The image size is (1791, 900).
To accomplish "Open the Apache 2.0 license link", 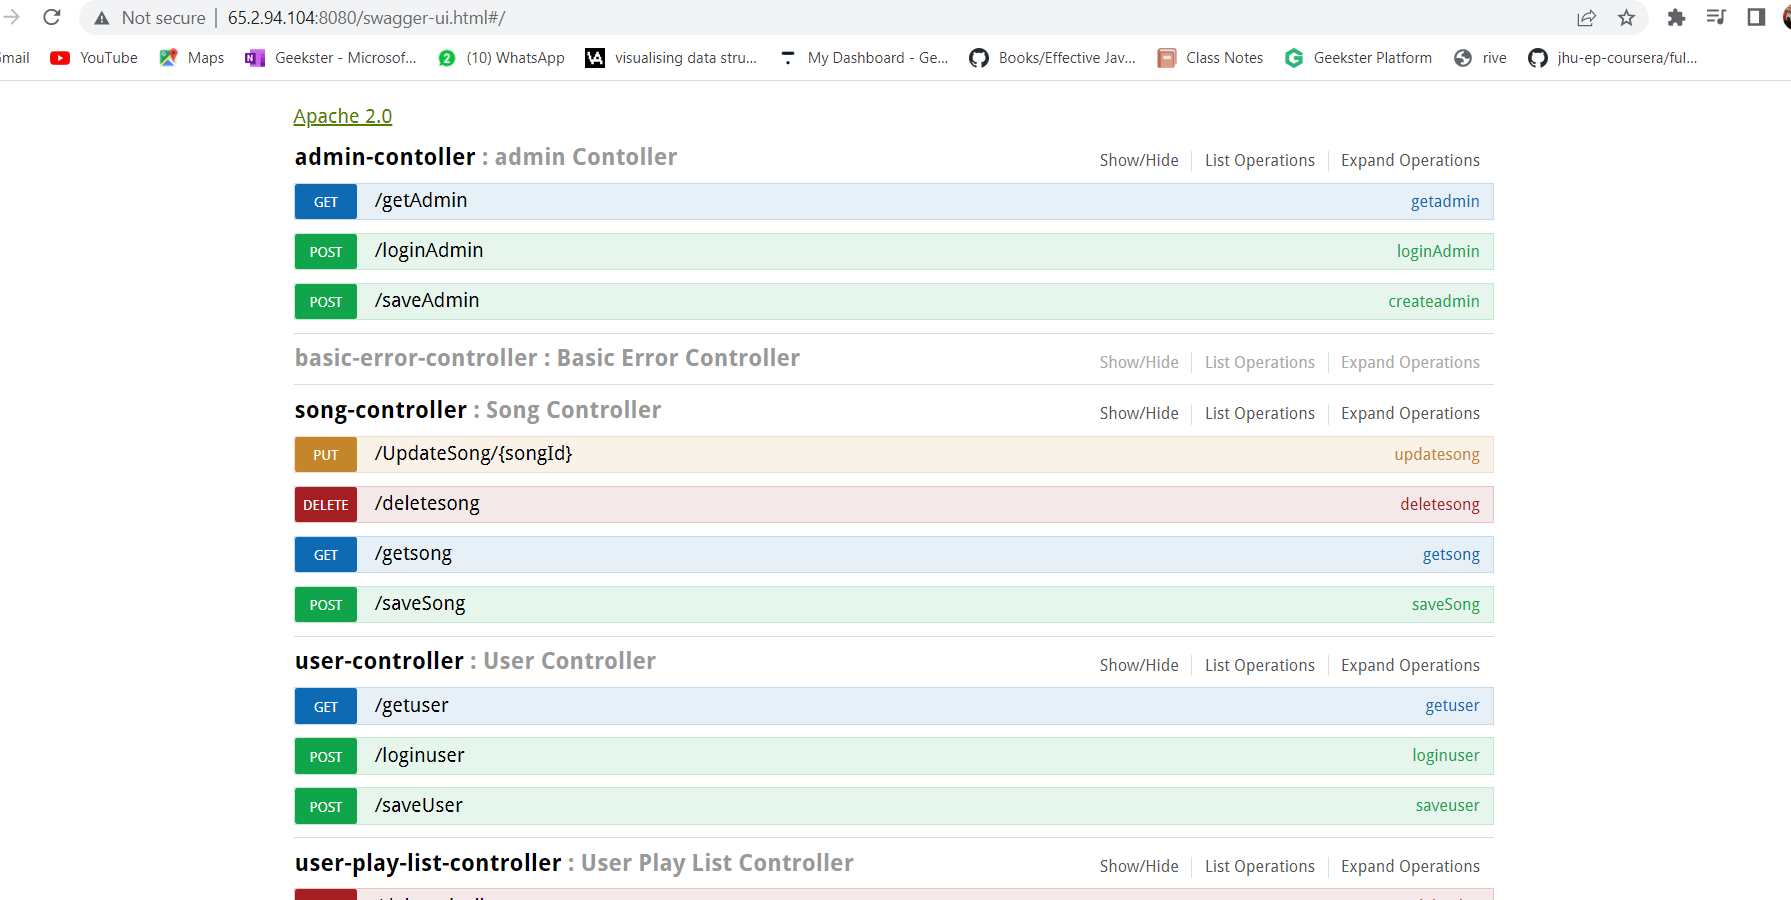I will [342, 116].
